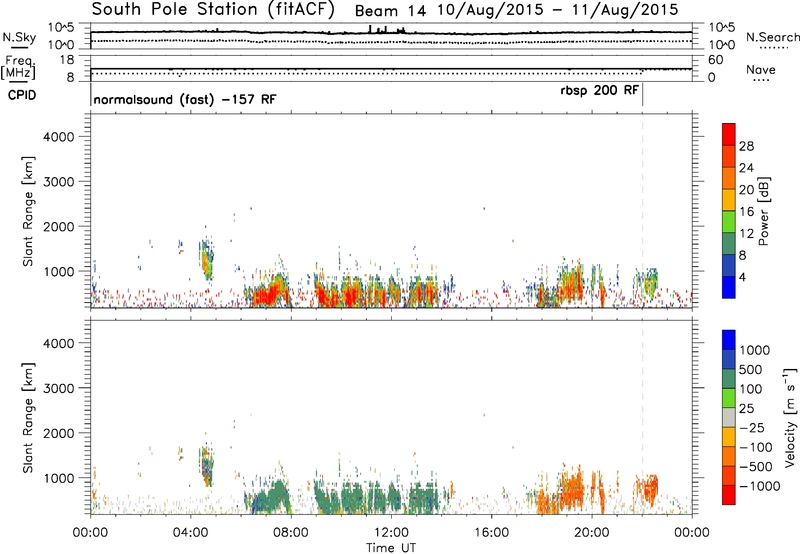
Task: Click the 'CPID' row label
Action: [x=22, y=95]
